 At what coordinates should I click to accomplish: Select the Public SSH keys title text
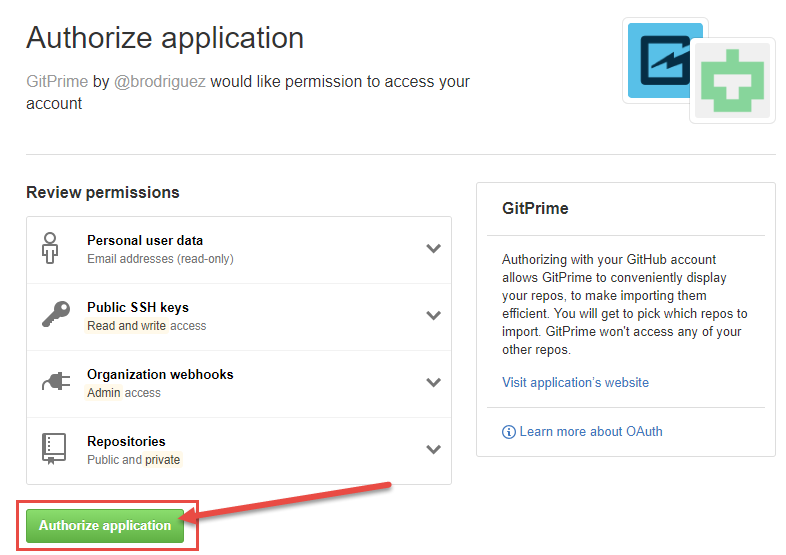138,307
